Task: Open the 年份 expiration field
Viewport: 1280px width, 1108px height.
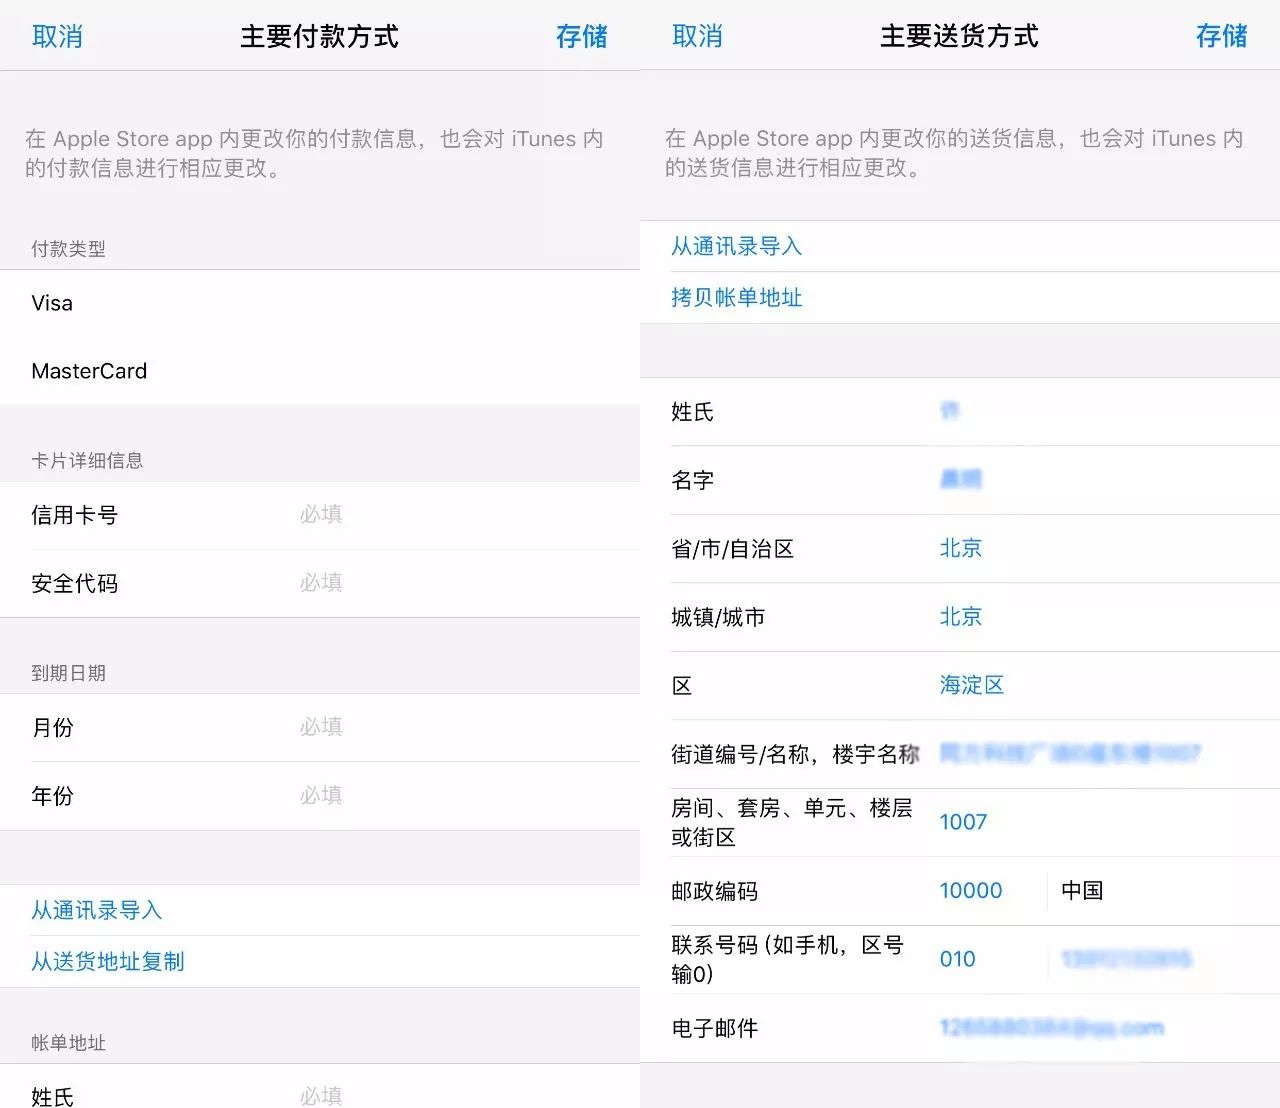Action: coord(320,796)
